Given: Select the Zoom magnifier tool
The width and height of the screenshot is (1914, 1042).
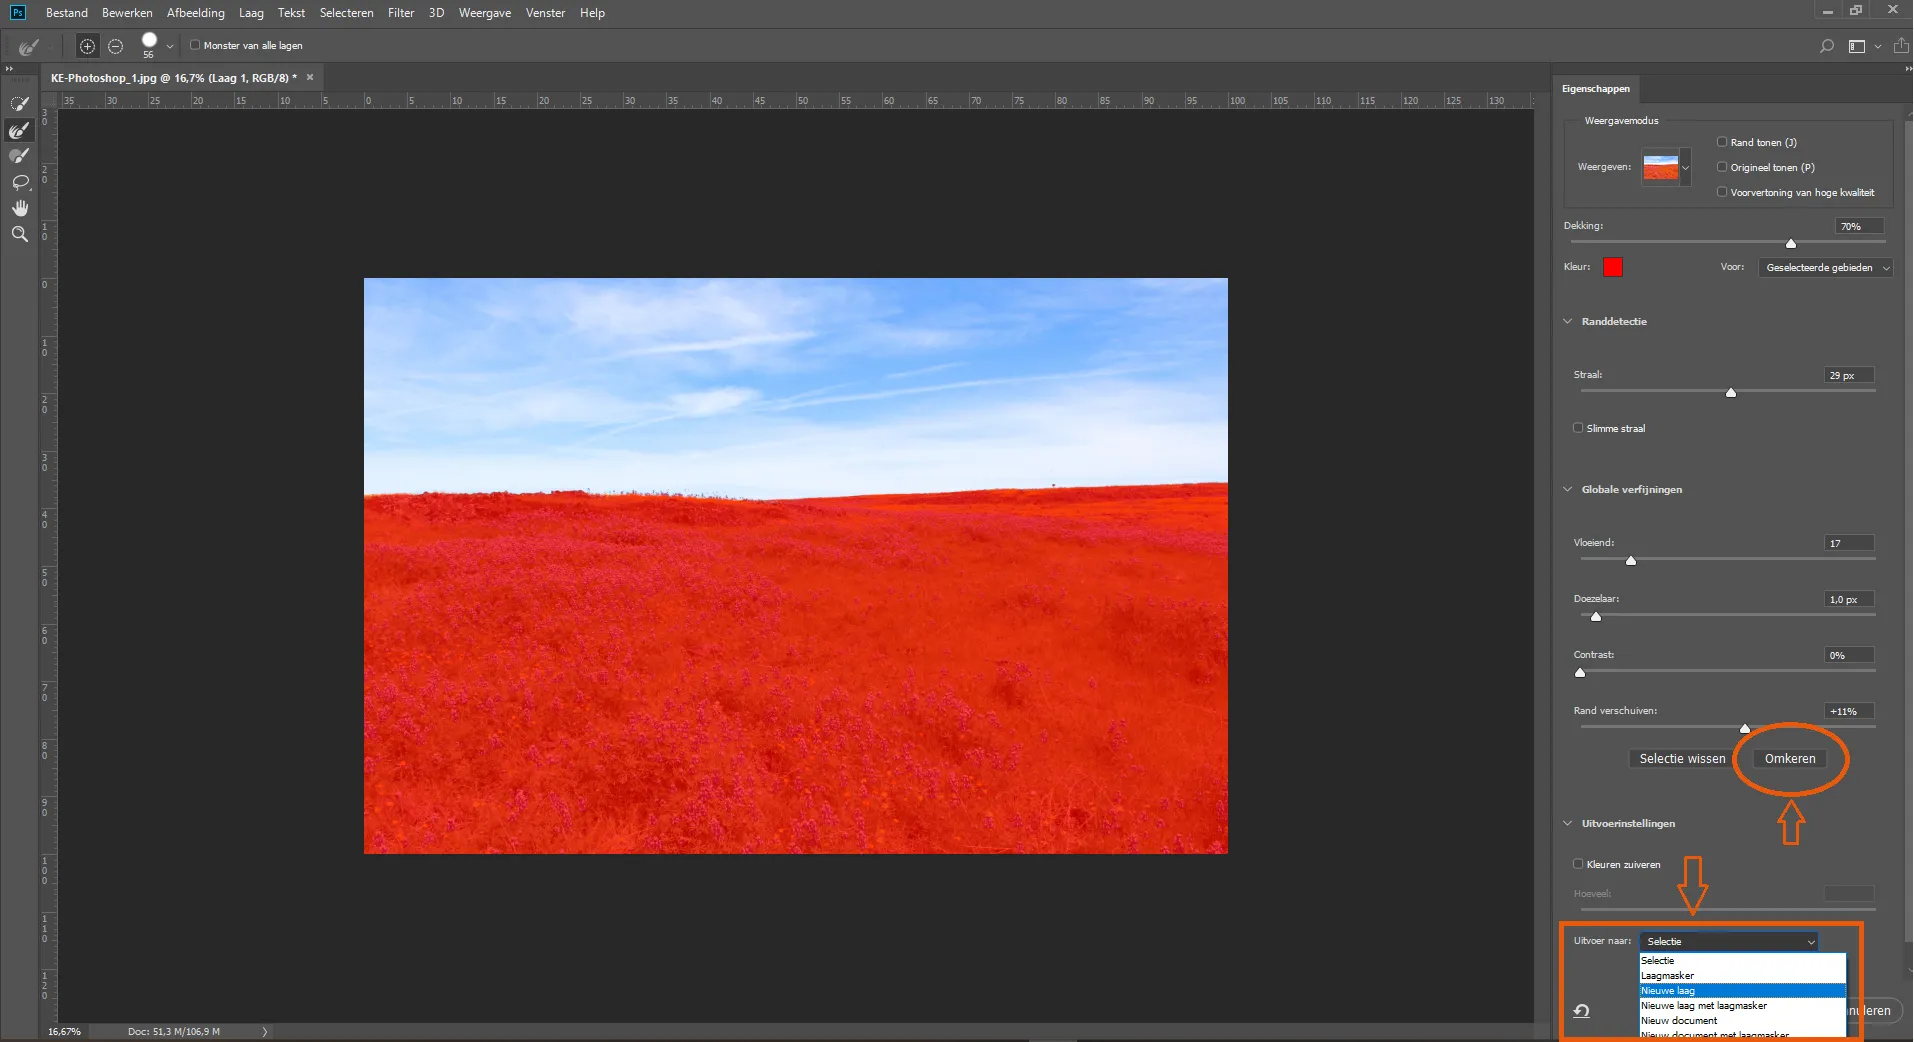Looking at the screenshot, I should pos(19,234).
